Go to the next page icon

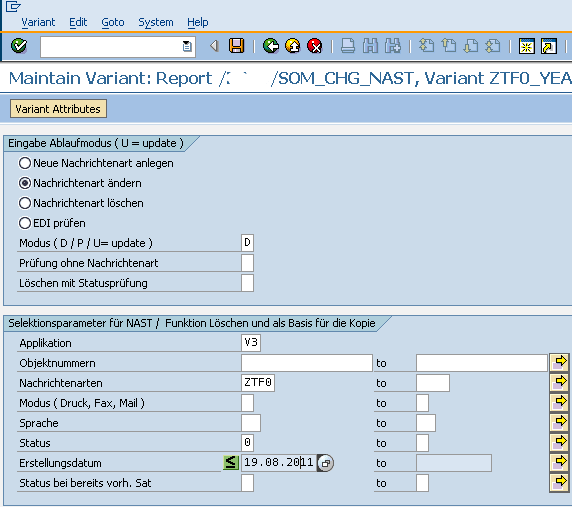(x=471, y=46)
